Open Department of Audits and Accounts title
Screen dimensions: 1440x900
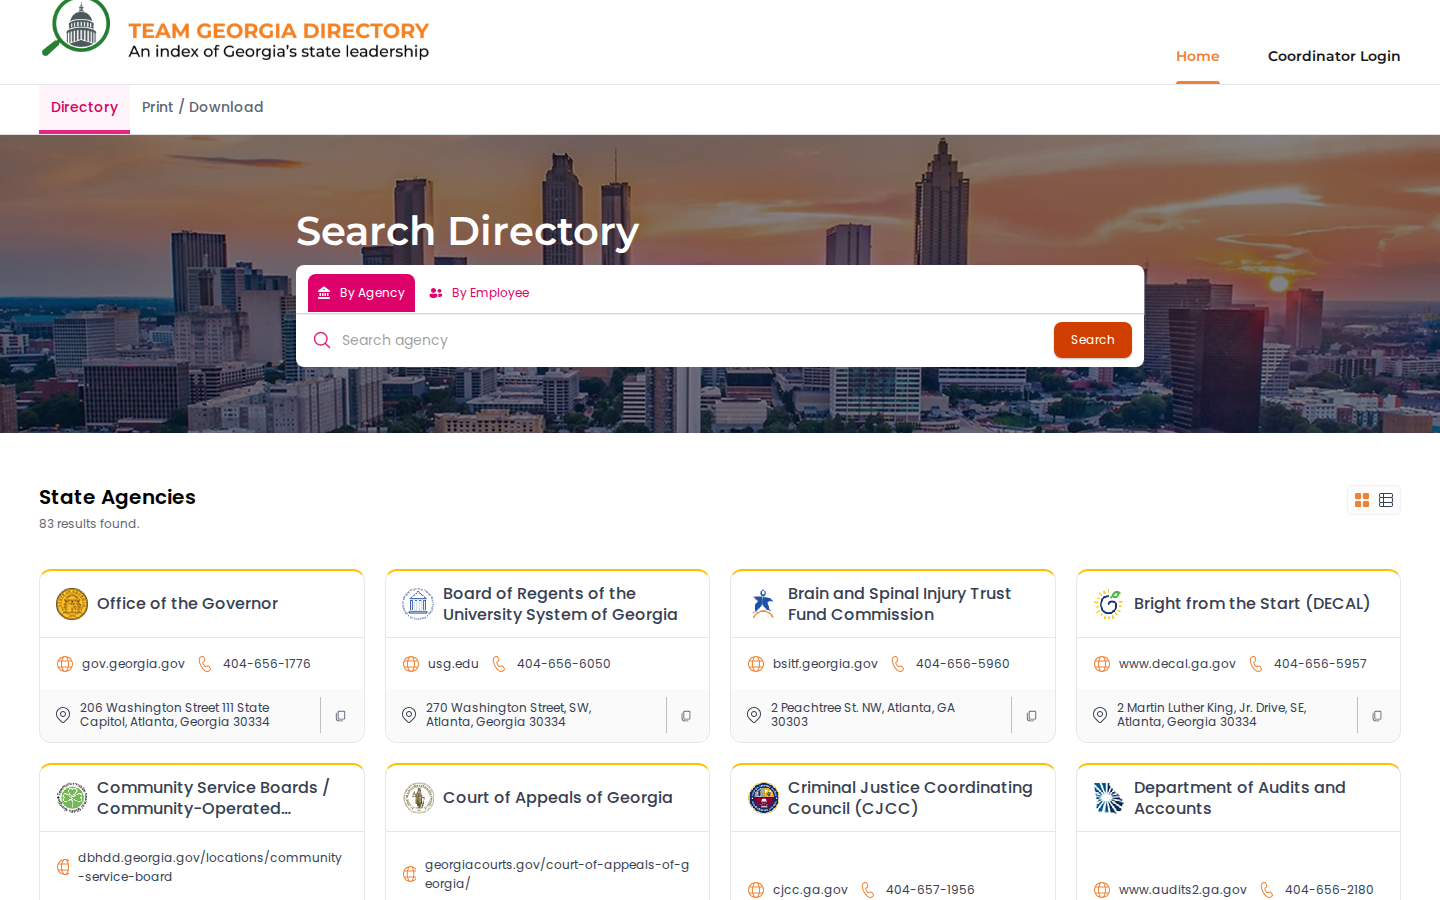click(1240, 798)
